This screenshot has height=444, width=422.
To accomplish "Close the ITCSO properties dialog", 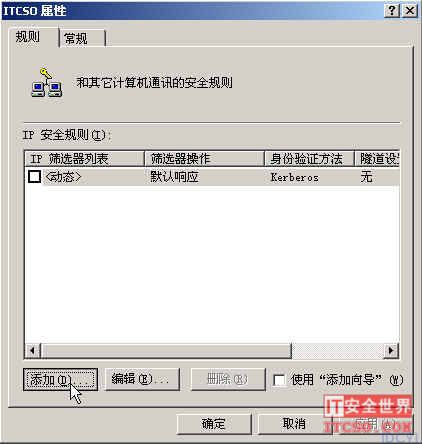I will click(410, 11).
